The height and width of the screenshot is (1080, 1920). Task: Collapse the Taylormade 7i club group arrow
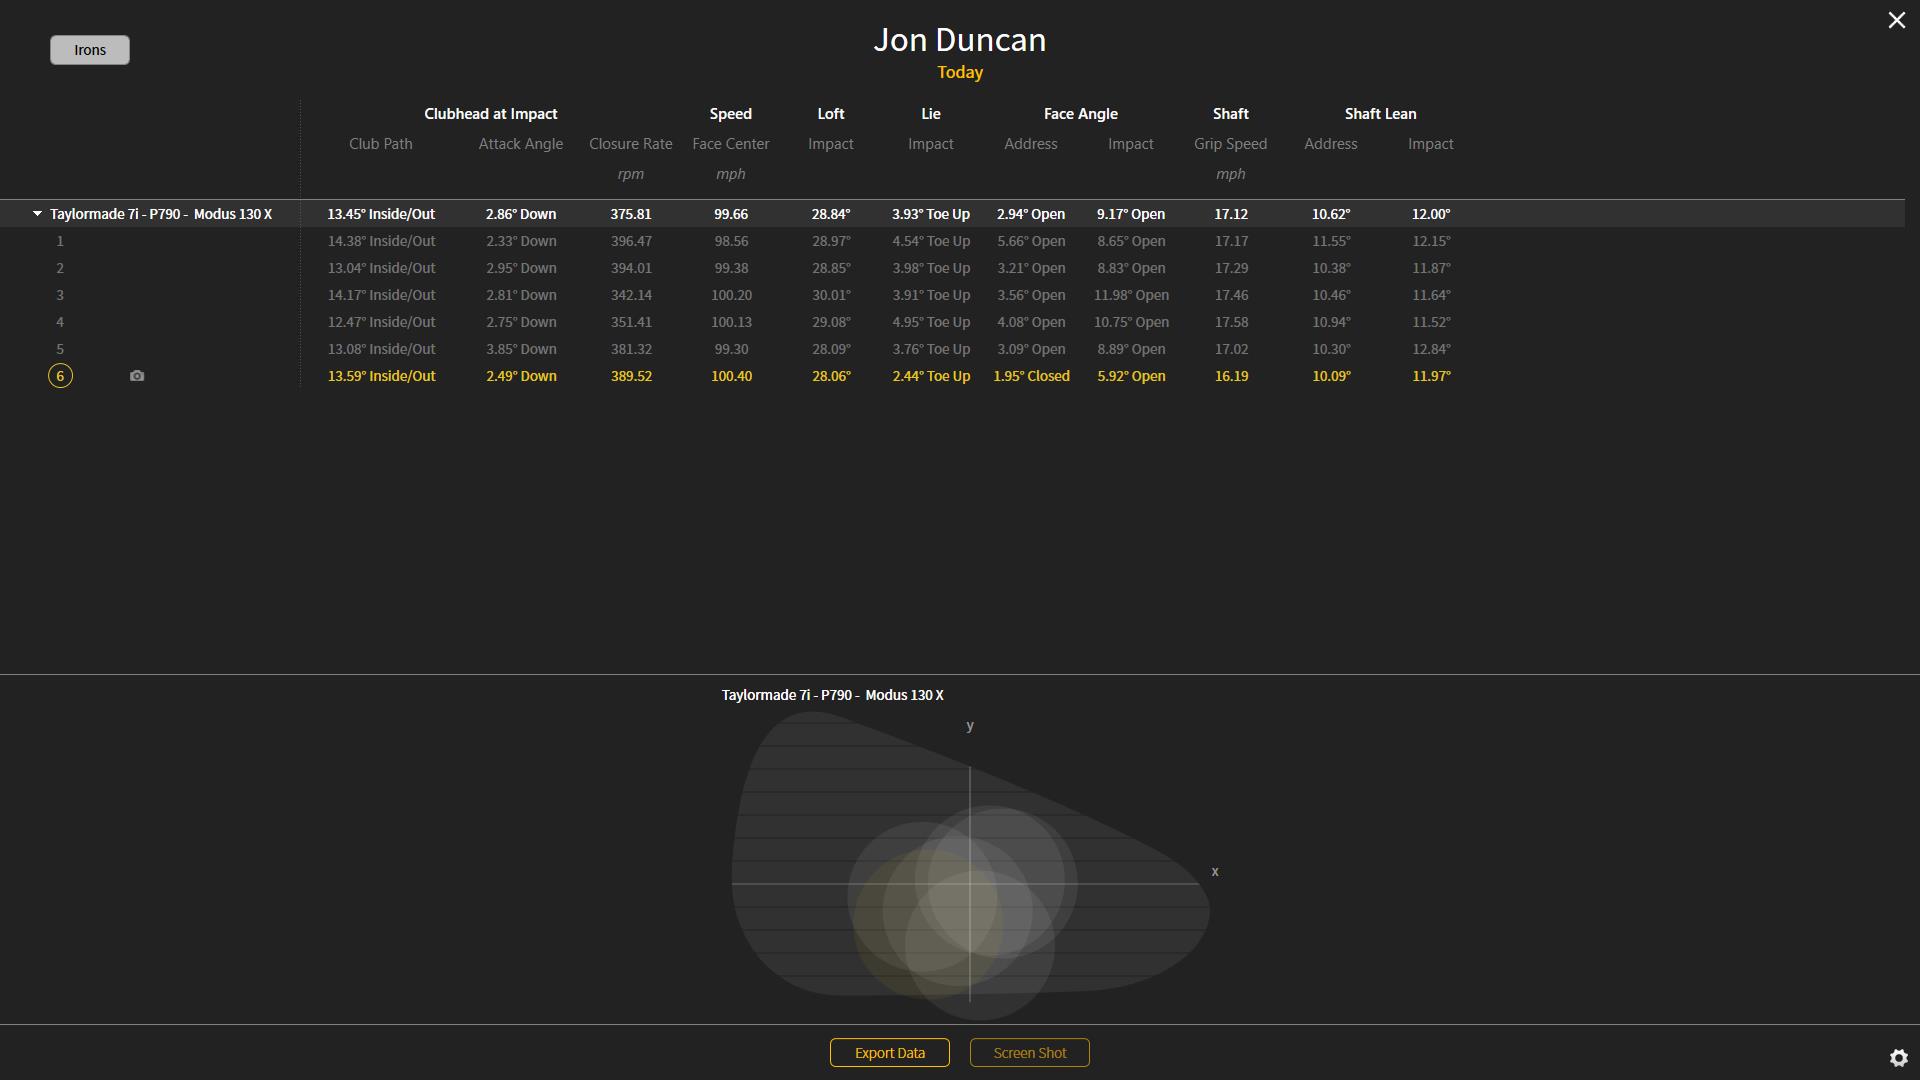click(37, 214)
